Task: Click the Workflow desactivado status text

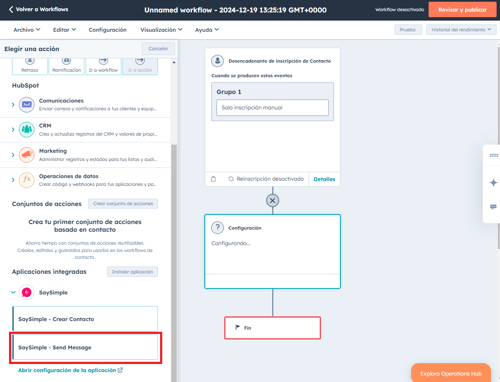Action: [x=399, y=10]
